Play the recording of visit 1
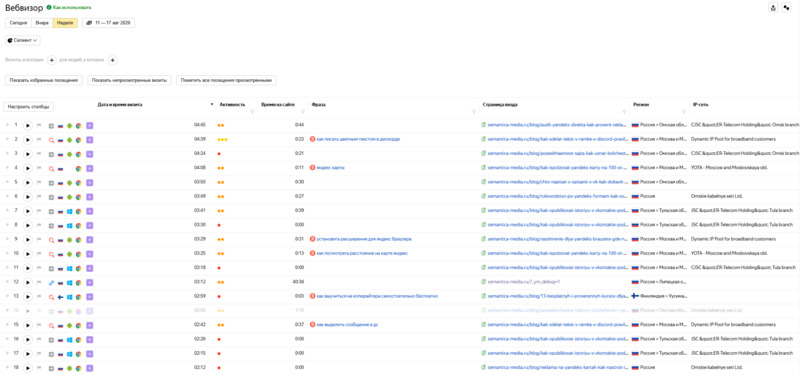800x375 pixels. coord(28,125)
